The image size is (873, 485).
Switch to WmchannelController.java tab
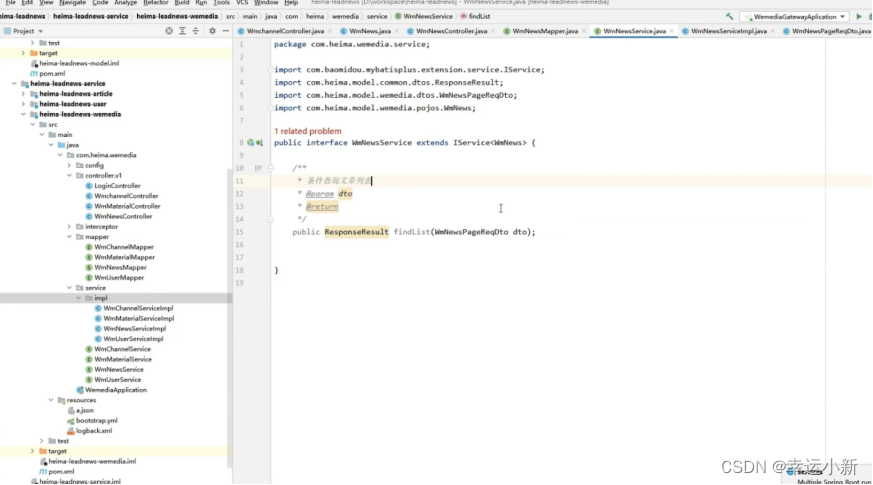click(285, 31)
